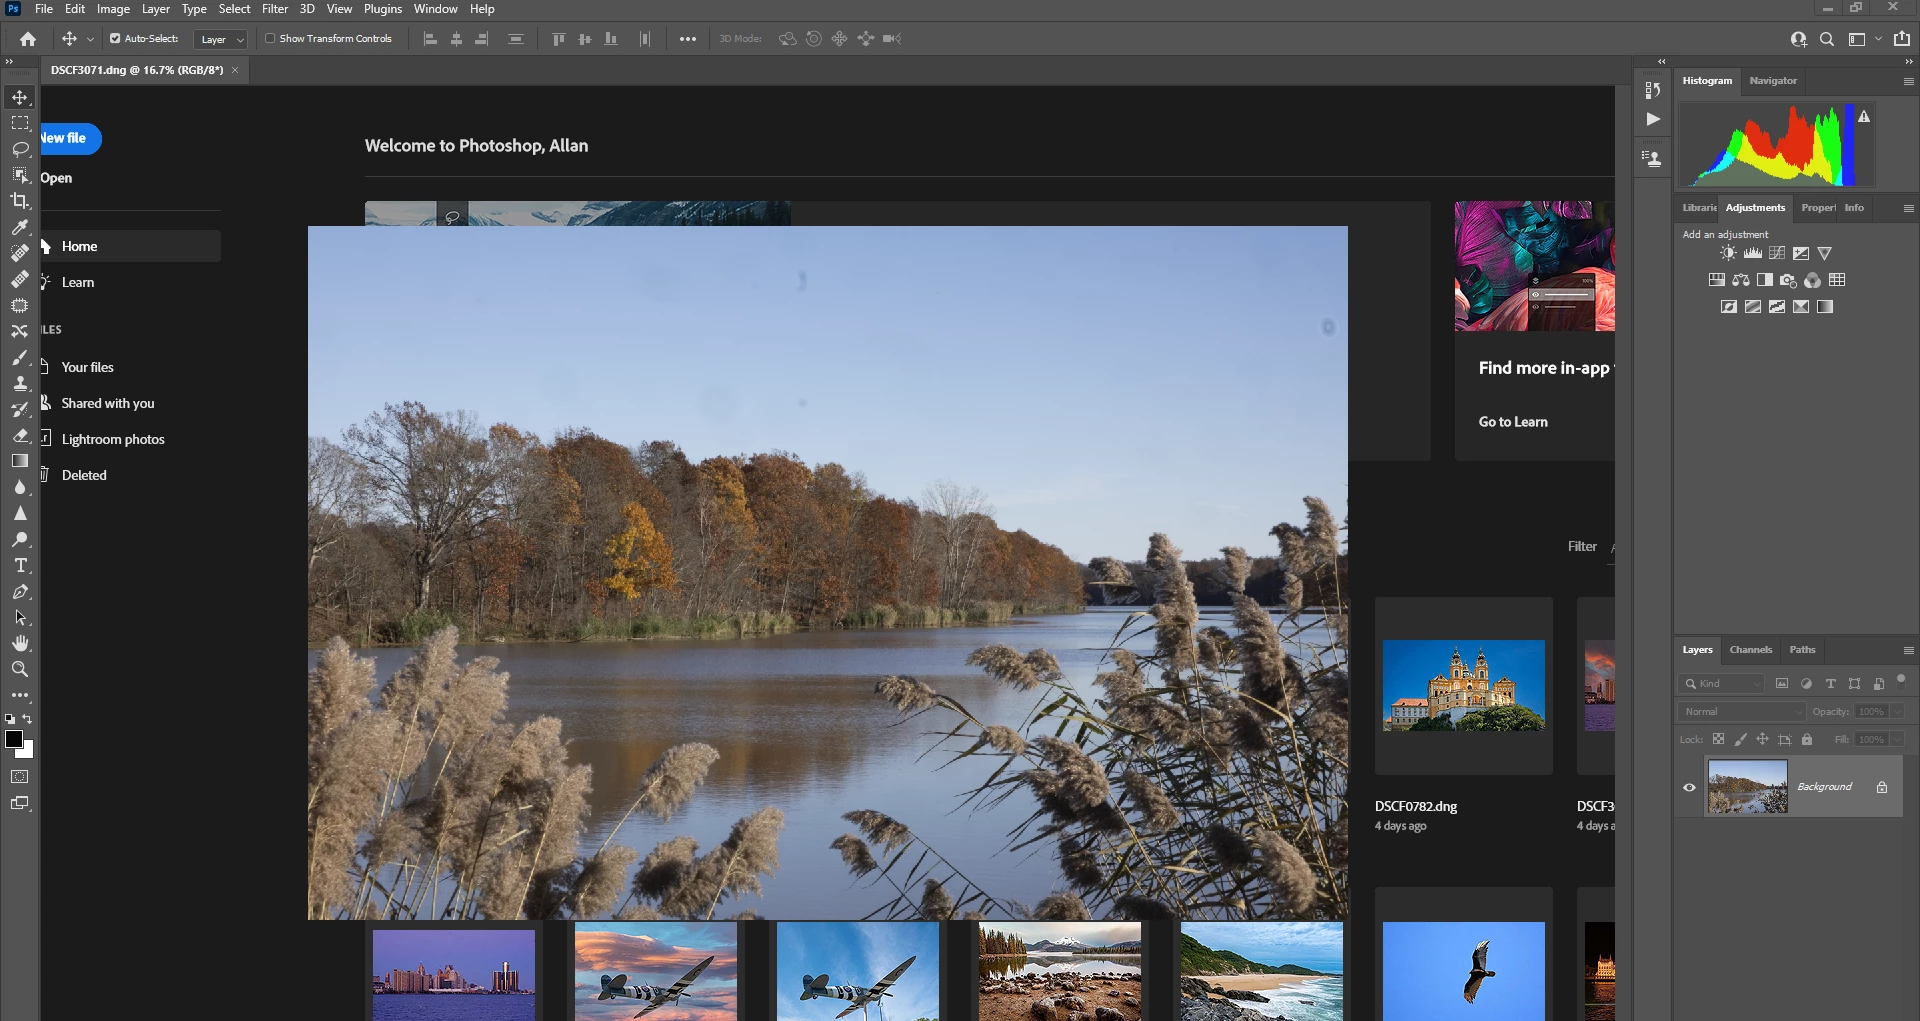Toggle the shape layer filter
The width and height of the screenshot is (1920, 1021).
1855,684
